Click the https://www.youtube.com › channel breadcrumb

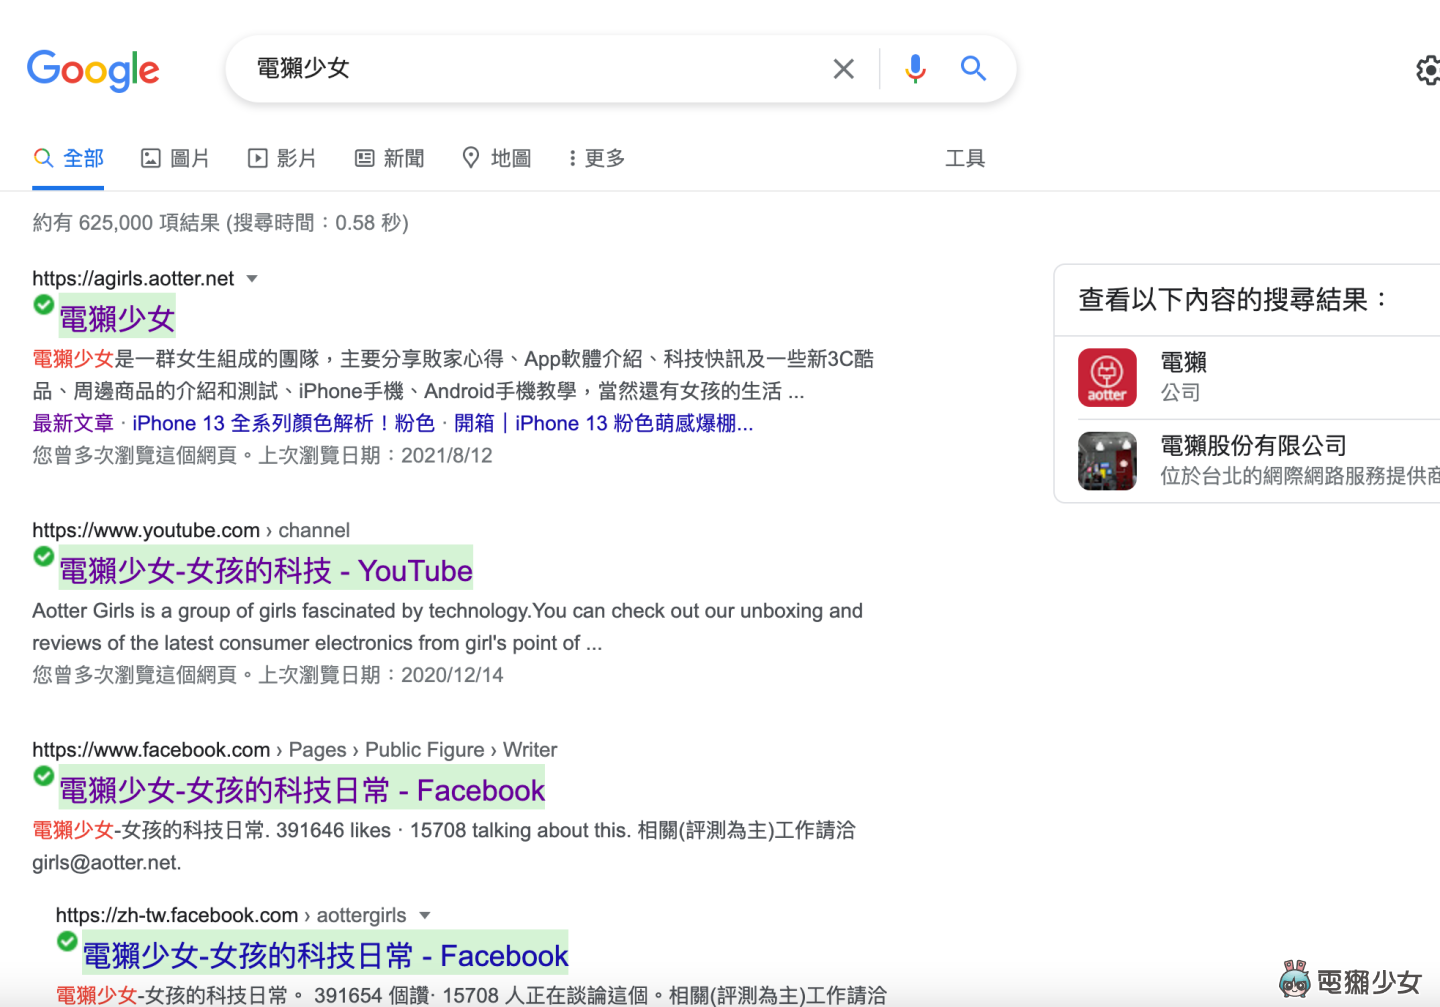click(x=191, y=530)
